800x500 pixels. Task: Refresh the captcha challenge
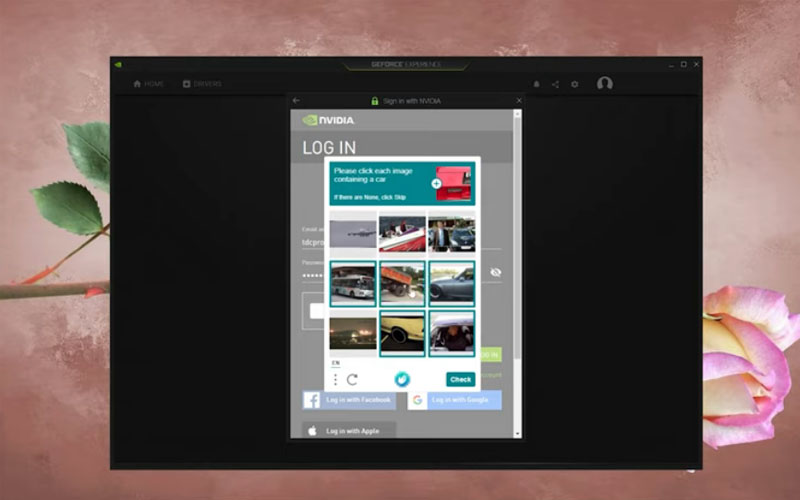[352, 380]
